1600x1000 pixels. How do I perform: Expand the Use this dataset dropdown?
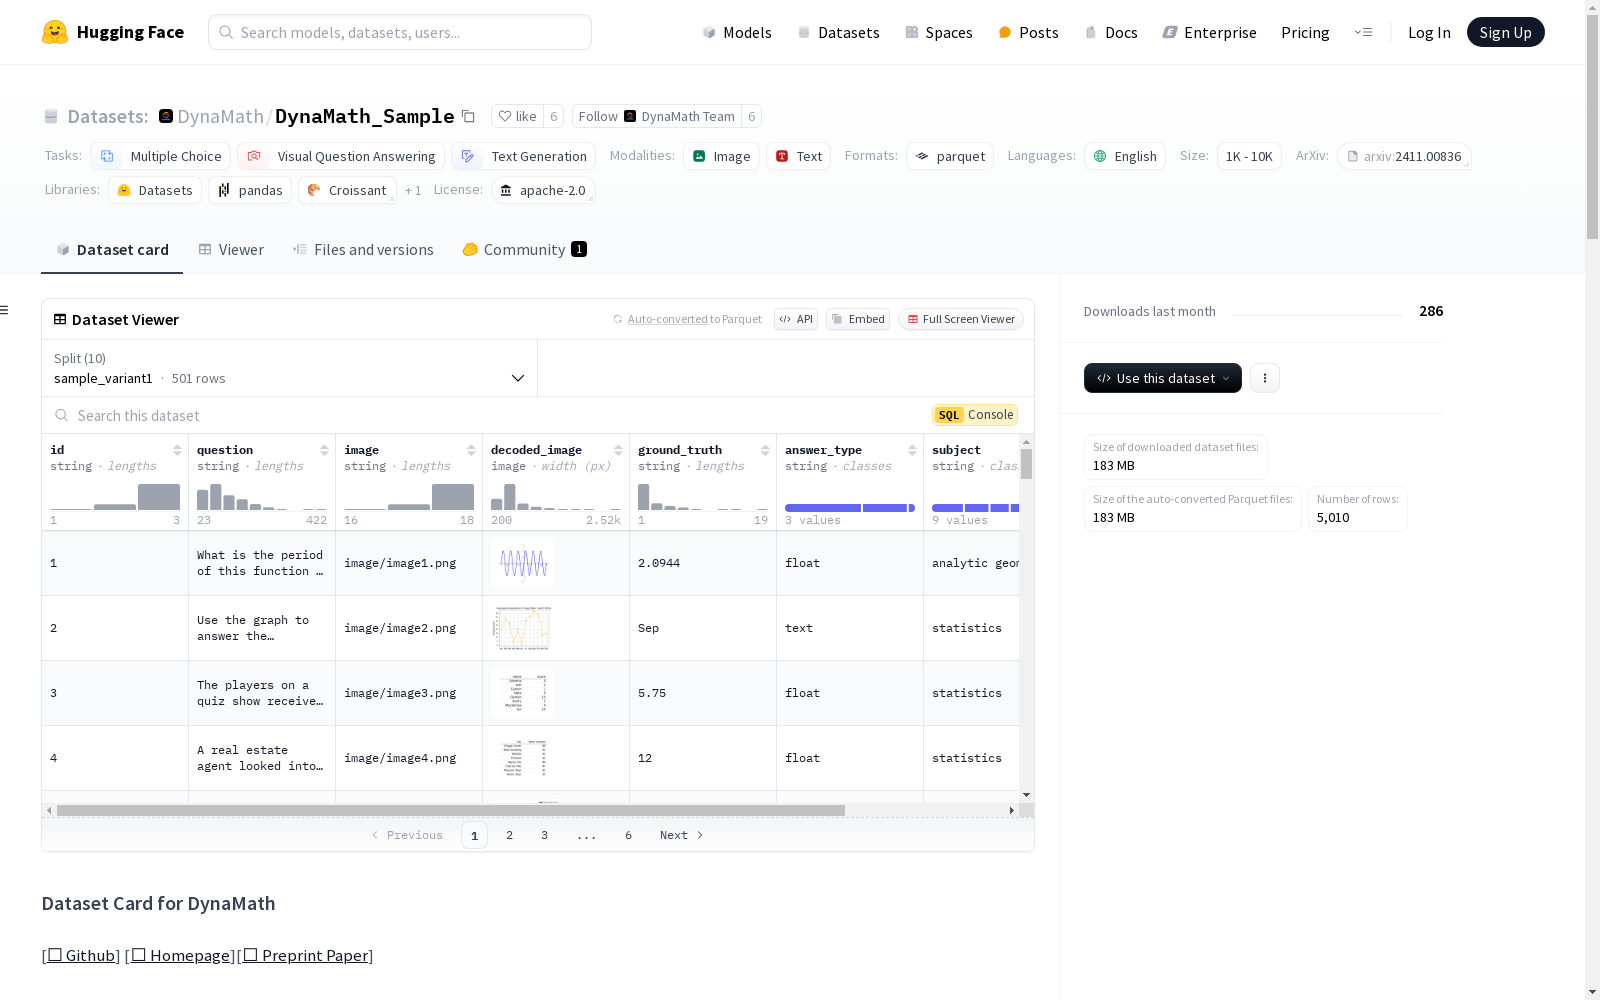(x=1163, y=378)
